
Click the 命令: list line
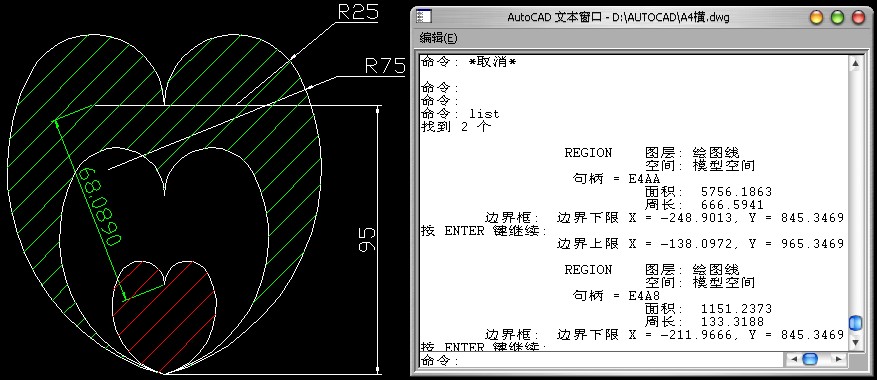tap(460, 114)
